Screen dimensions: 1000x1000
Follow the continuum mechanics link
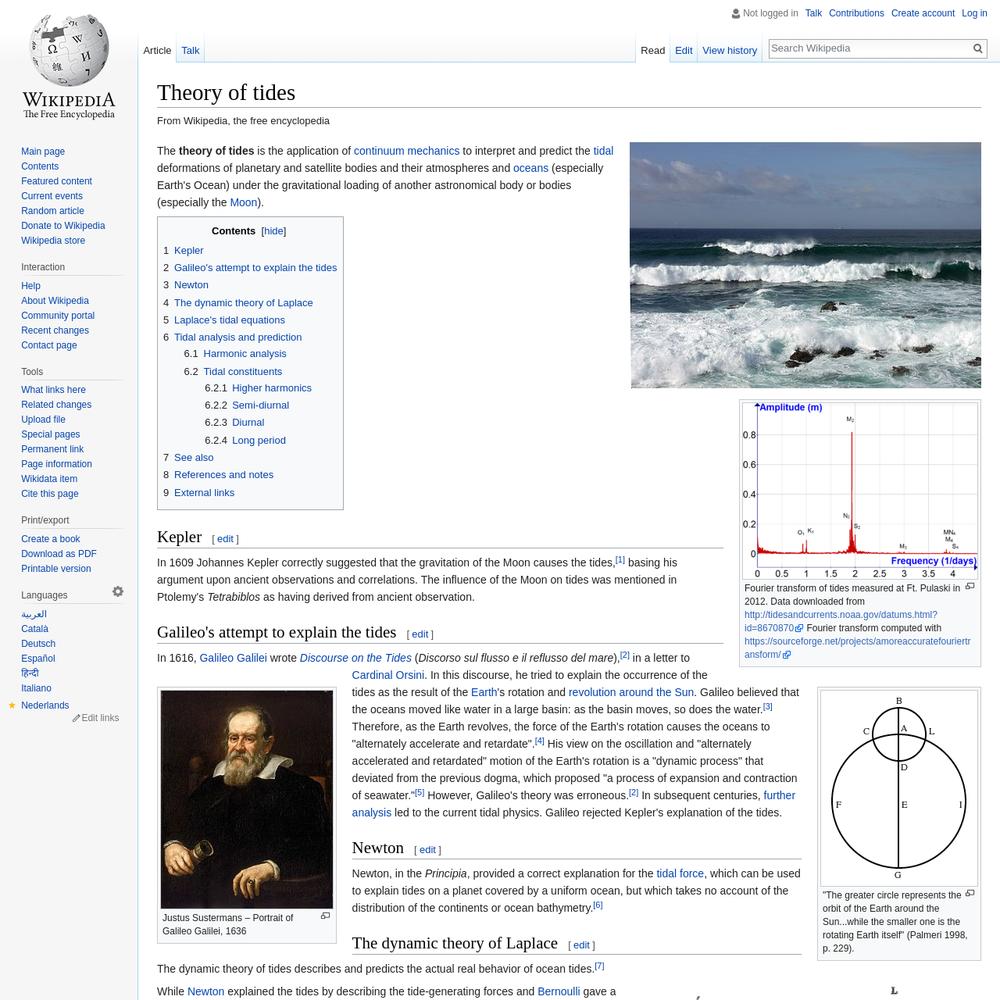coord(406,151)
